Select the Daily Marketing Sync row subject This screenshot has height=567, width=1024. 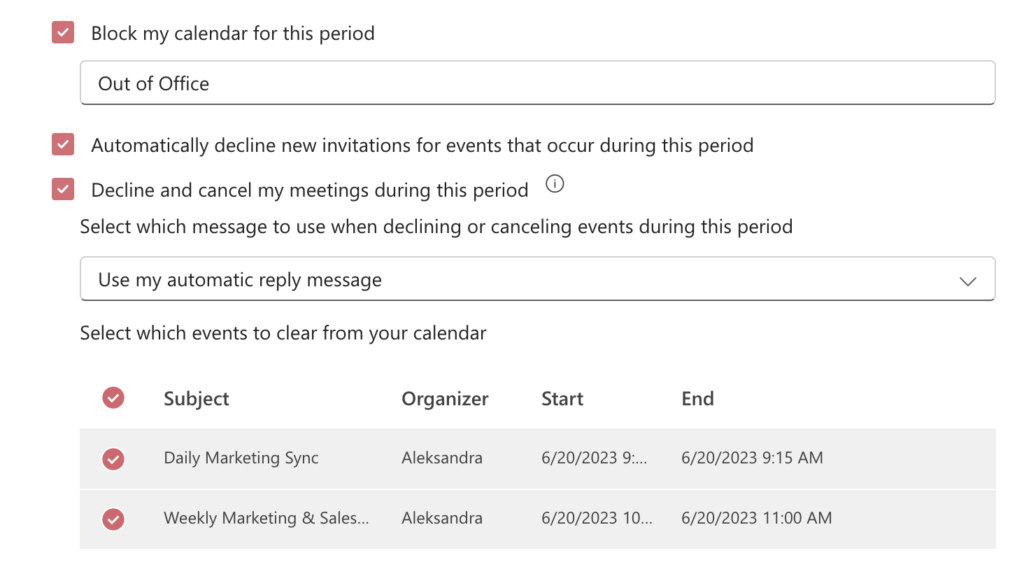(x=241, y=458)
